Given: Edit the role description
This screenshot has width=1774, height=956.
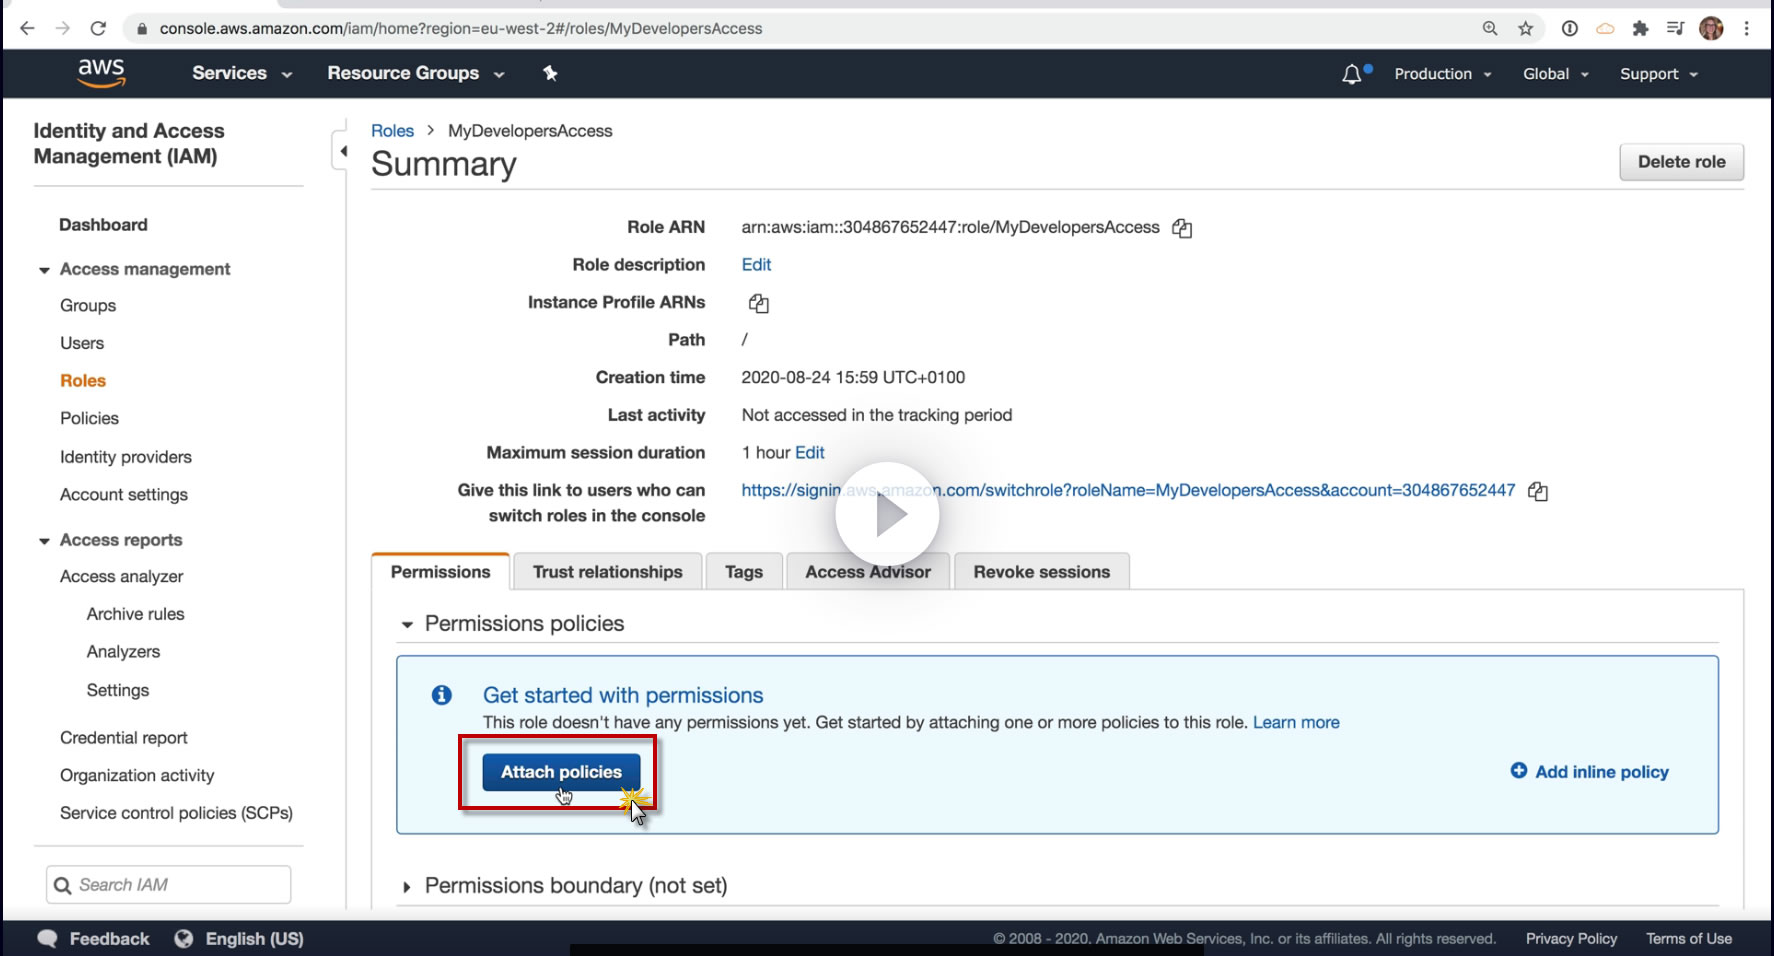Looking at the screenshot, I should (756, 265).
